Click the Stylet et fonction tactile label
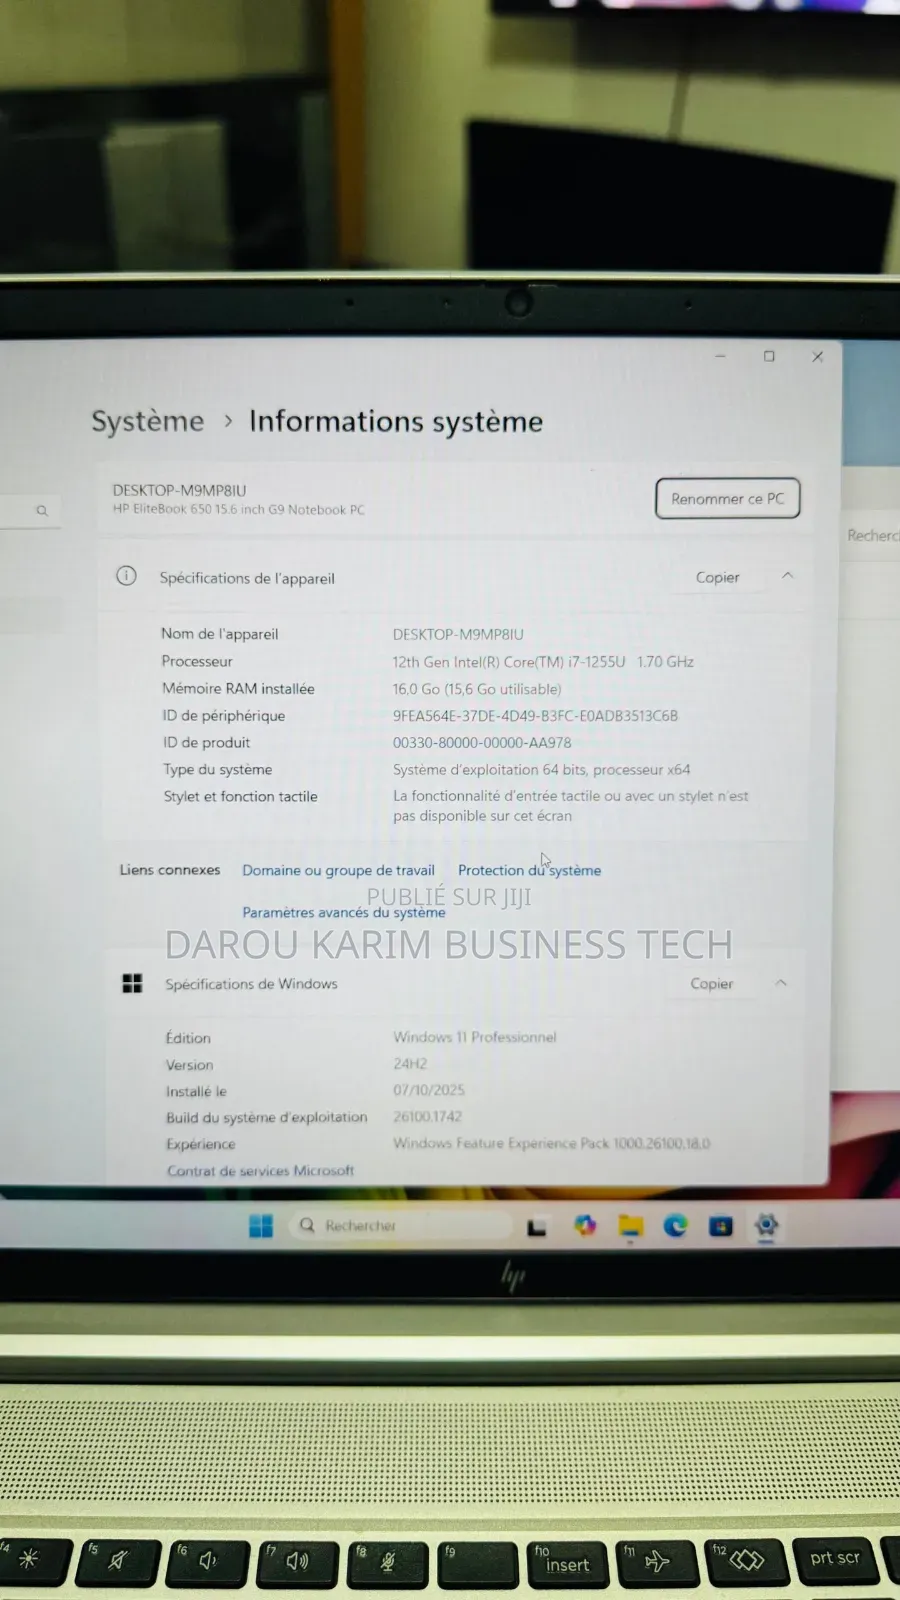Viewport: 900px width, 1600px height. pos(241,796)
